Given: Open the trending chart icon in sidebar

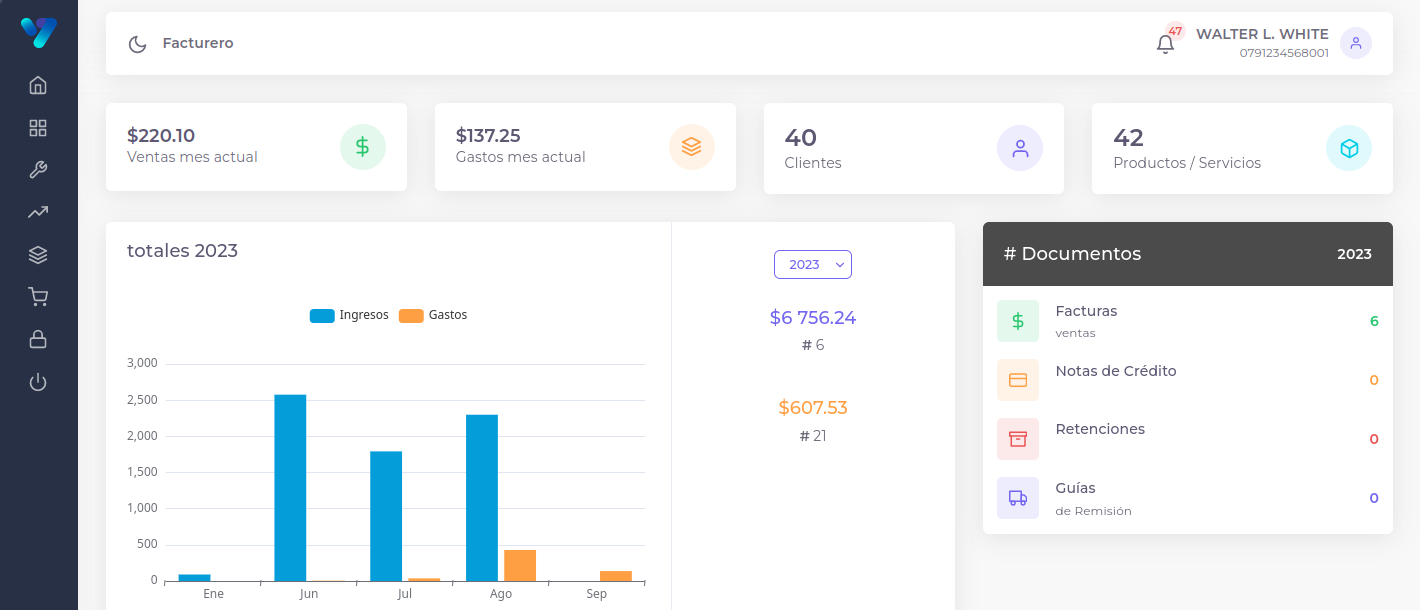Looking at the screenshot, I should pos(38,212).
